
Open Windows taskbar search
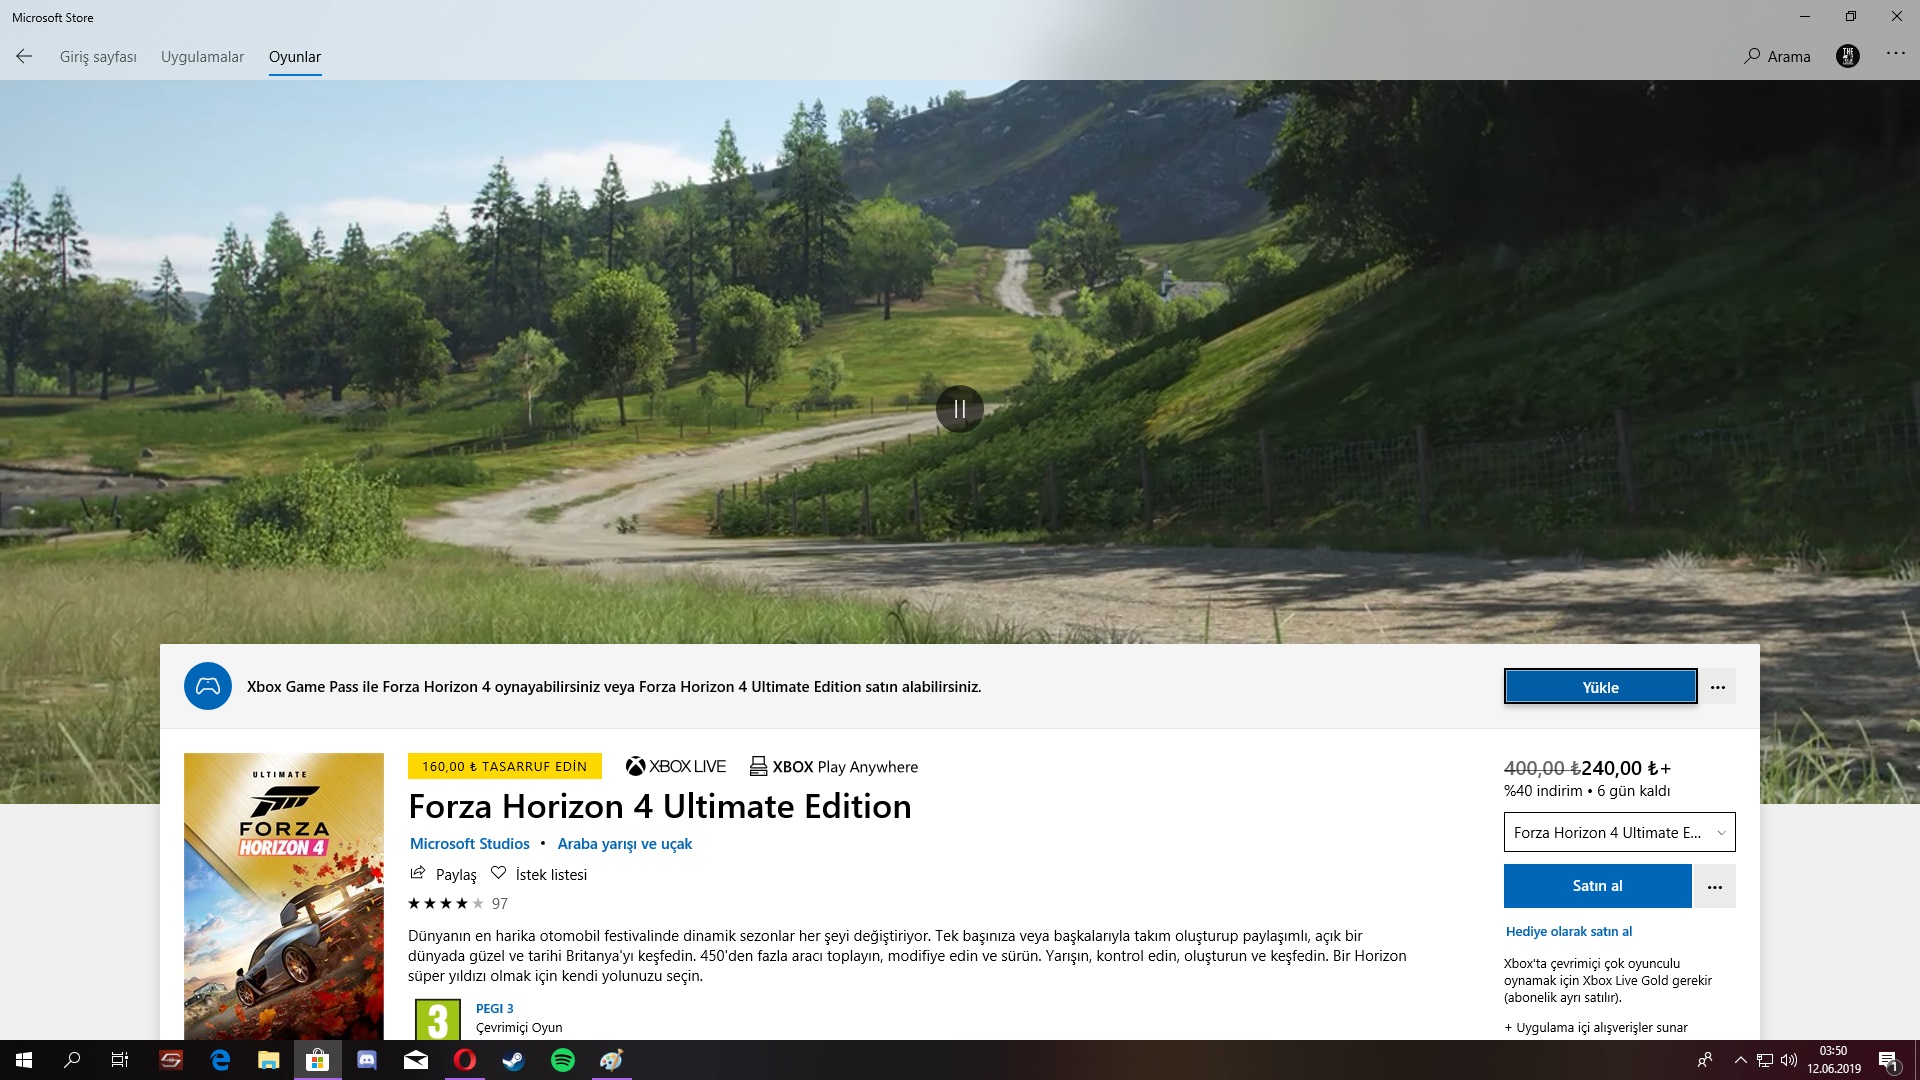pos(72,1060)
